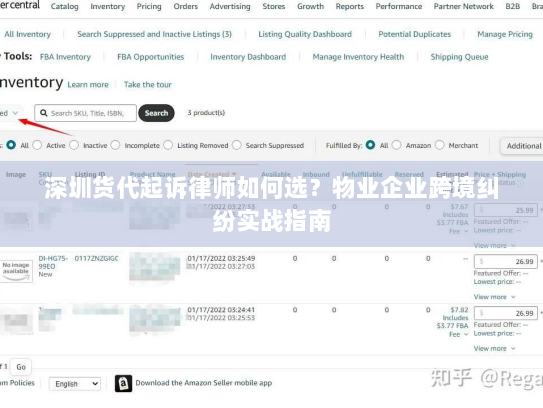This screenshot has height=408, width=543.
Task: Select the Active radio button
Action: pos(37,145)
